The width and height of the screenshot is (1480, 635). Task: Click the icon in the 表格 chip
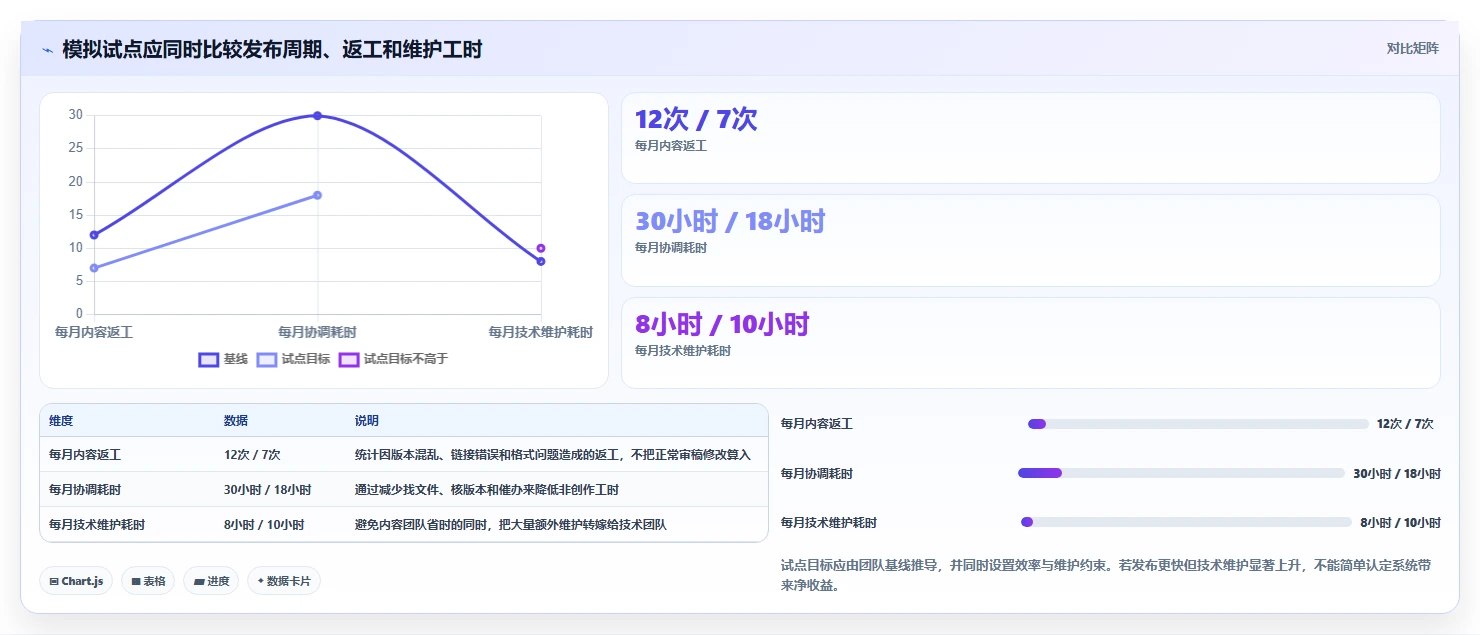point(136,581)
